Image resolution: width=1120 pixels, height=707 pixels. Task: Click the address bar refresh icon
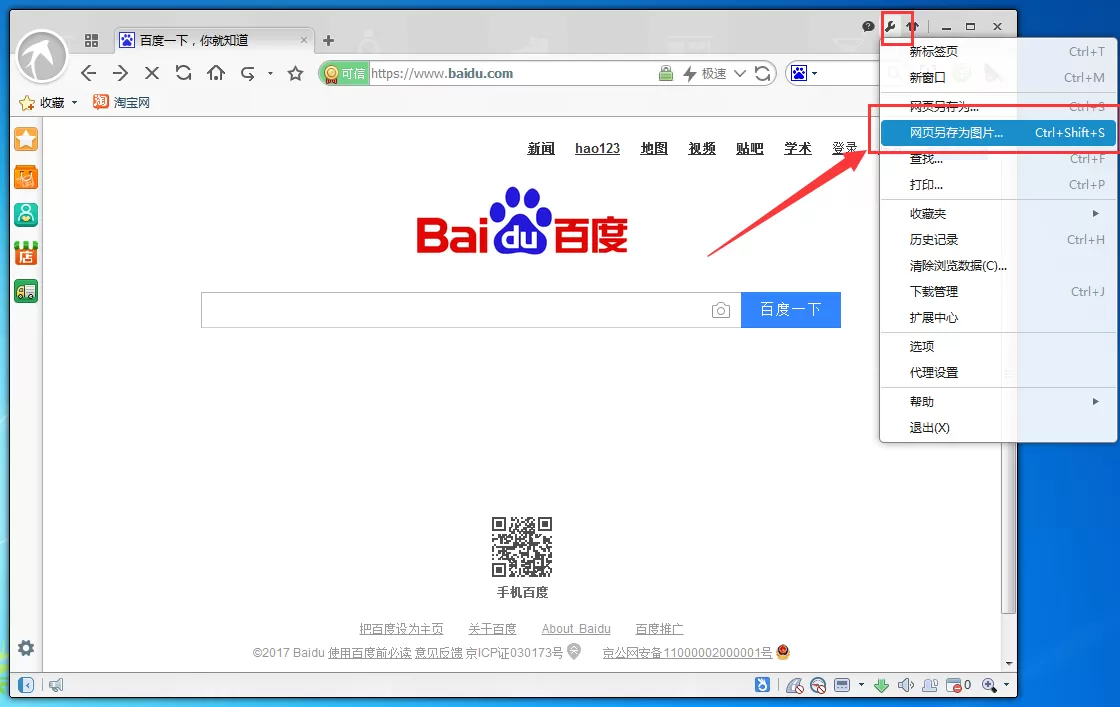point(763,73)
